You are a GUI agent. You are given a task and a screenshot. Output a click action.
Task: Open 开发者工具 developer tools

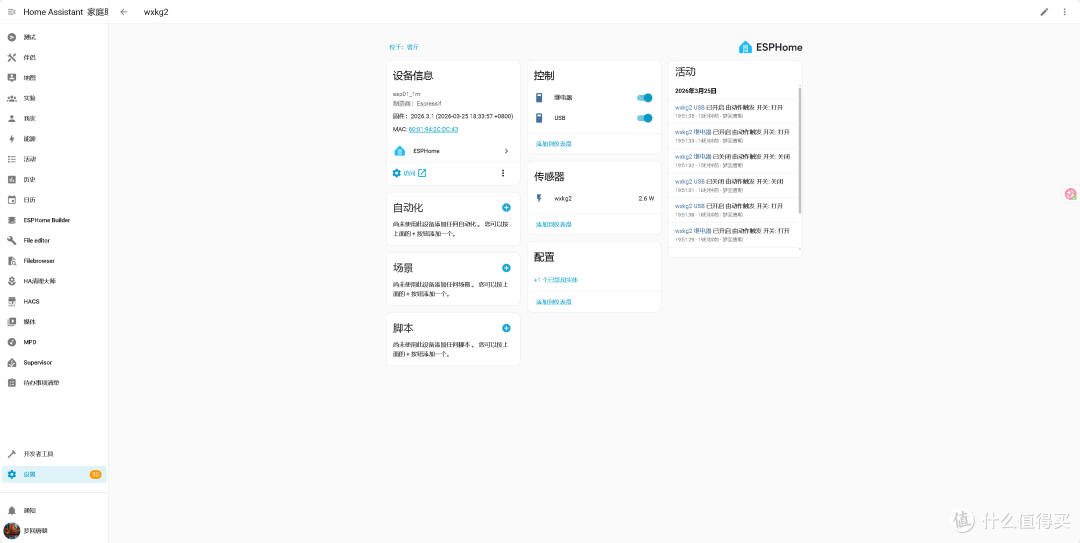coord(54,454)
